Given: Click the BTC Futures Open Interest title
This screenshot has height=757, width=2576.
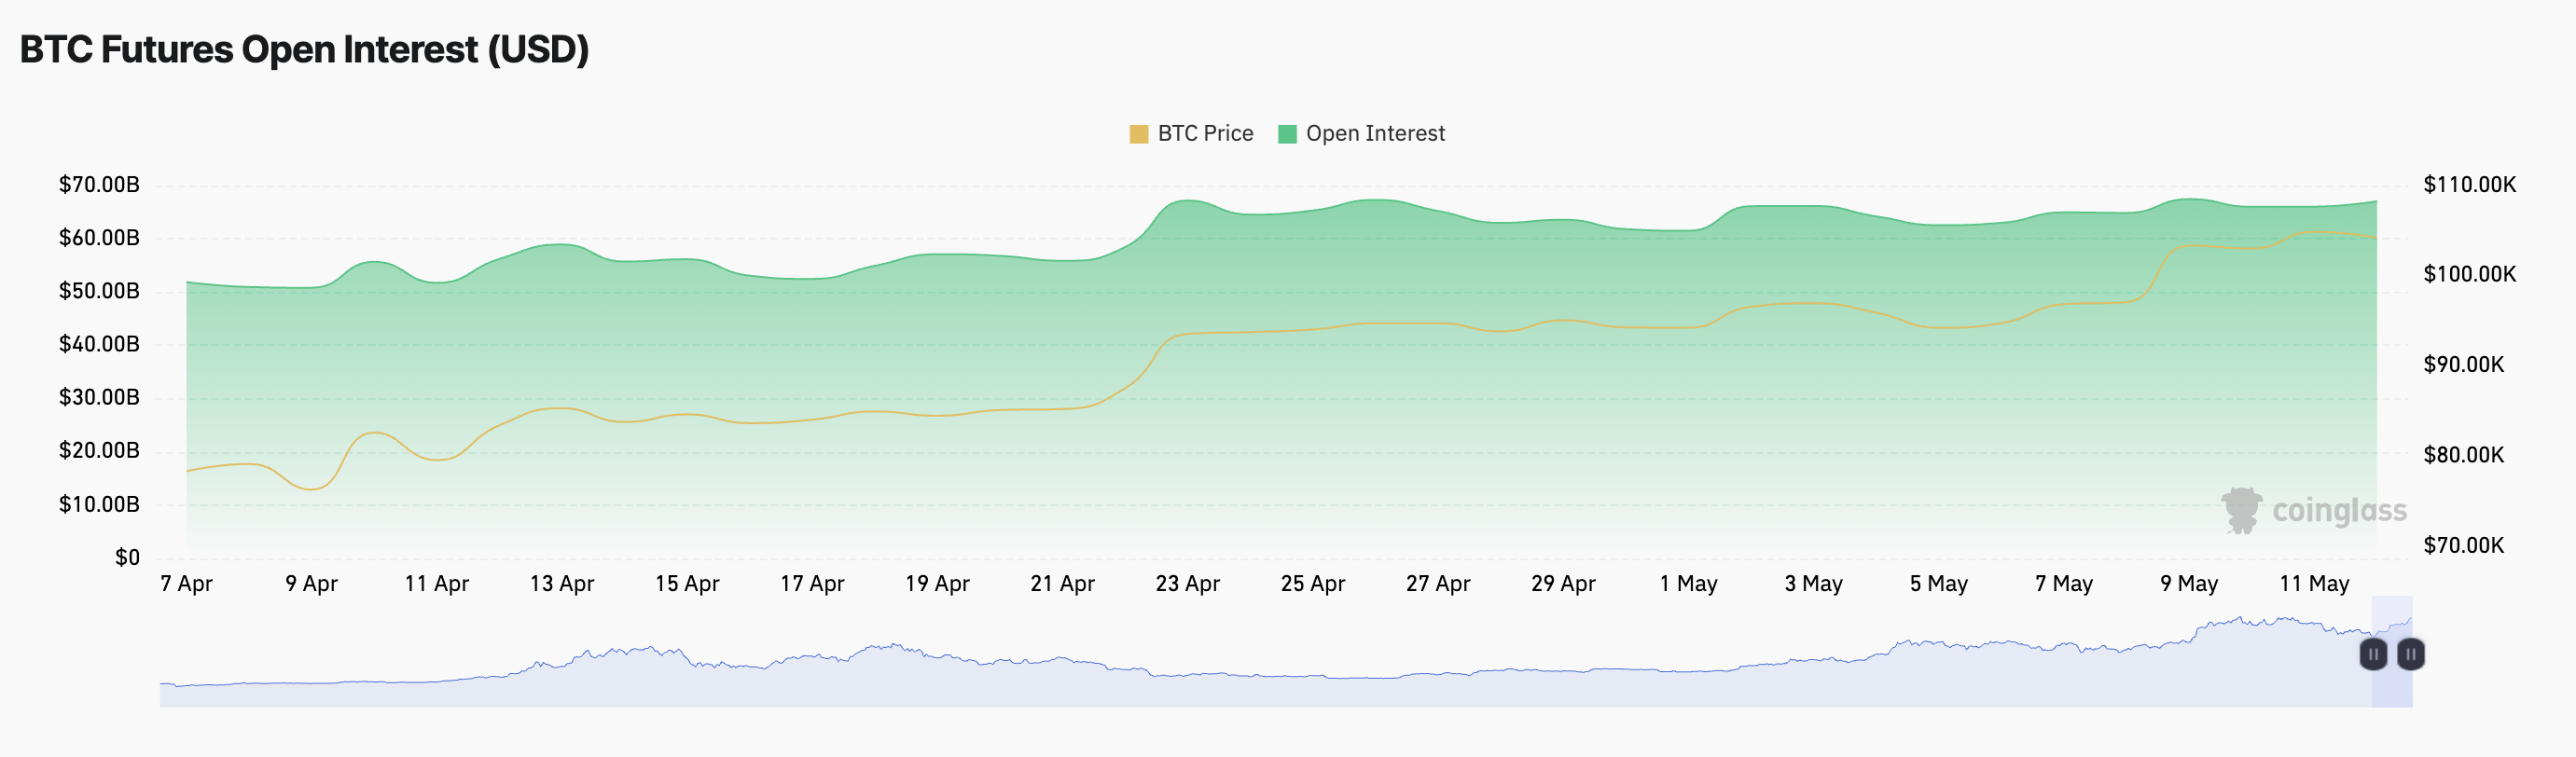Looking at the screenshot, I should point(304,49).
